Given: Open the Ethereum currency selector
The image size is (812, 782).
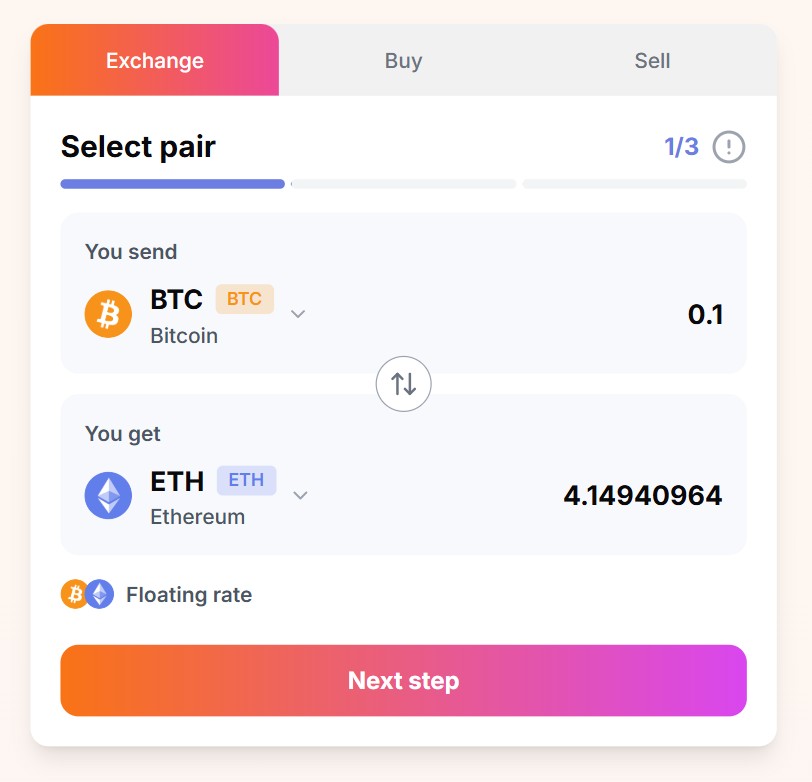Looking at the screenshot, I should (x=197, y=496).
